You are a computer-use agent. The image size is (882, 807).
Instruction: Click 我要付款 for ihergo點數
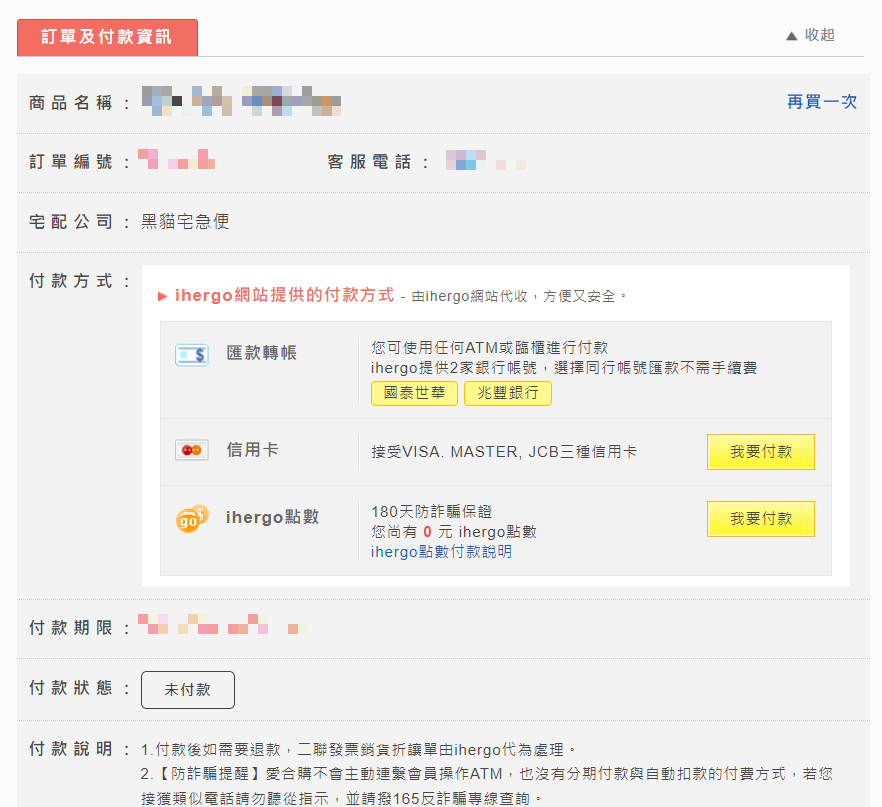pos(760,519)
